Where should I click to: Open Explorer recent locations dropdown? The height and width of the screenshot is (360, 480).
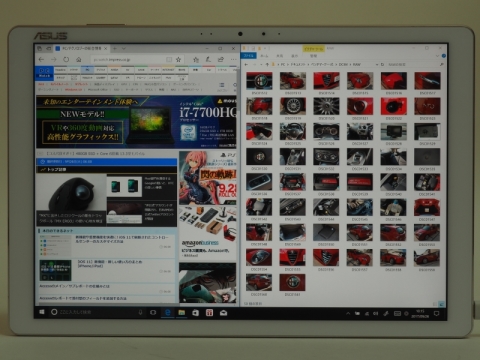(x=261, y=64)
